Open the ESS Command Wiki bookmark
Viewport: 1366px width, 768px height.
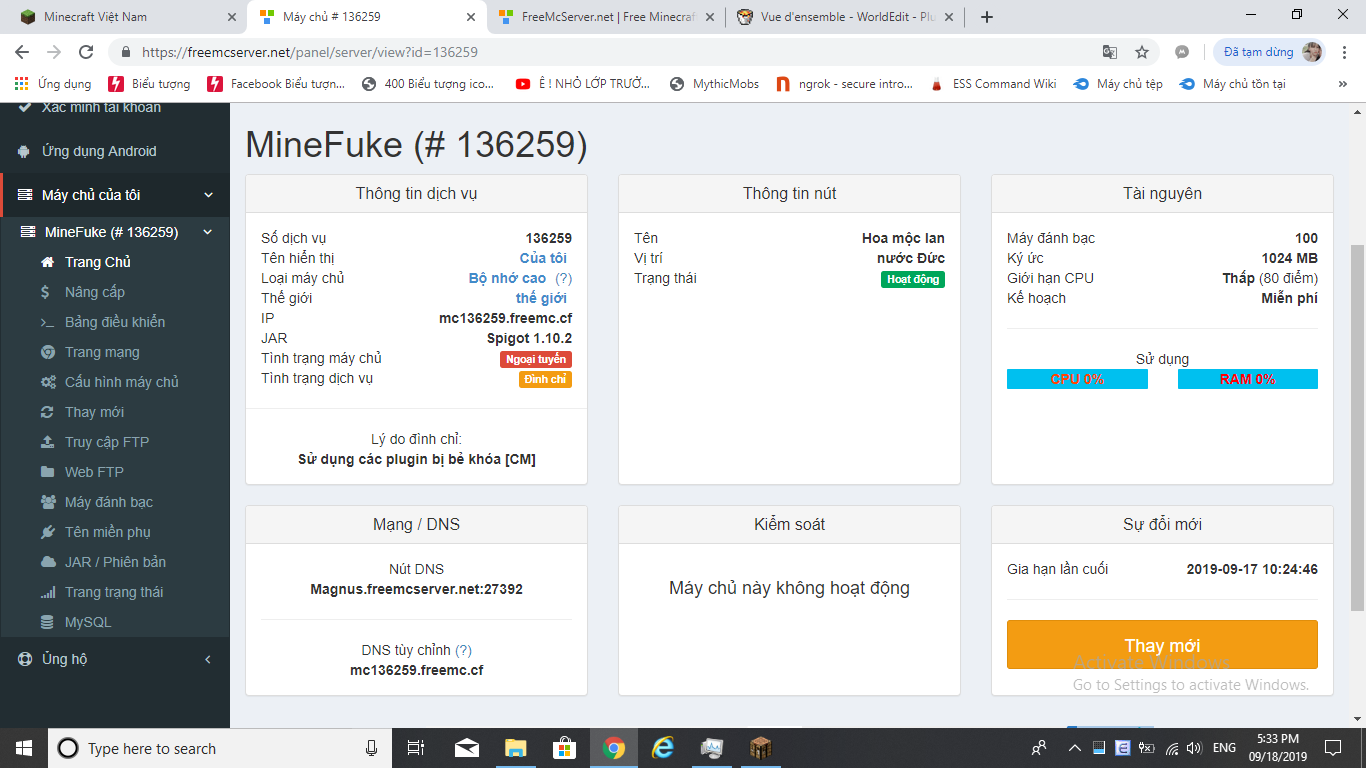click(993, 84)
